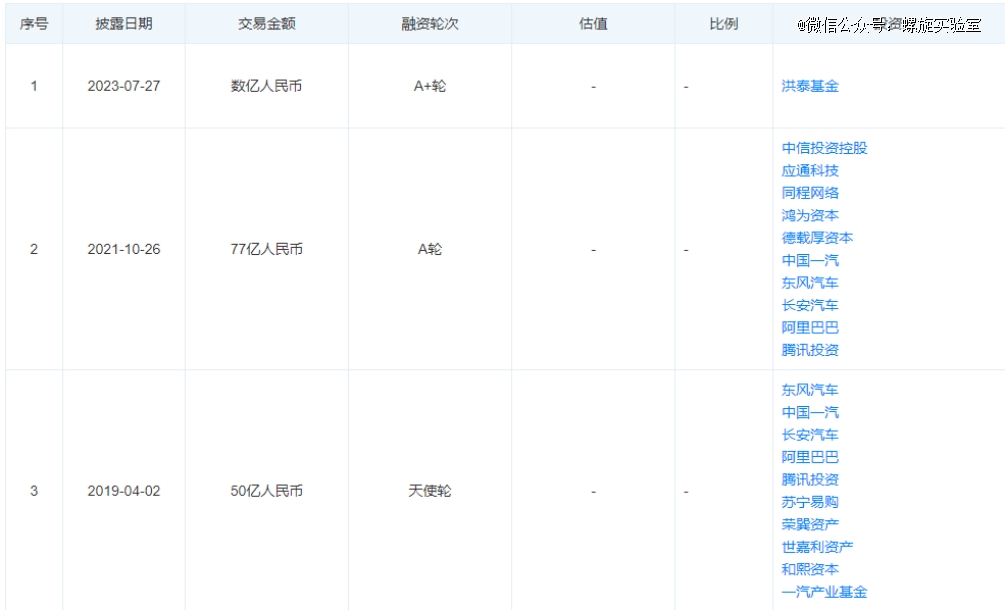This screenshot has height=610, width=1005.
Task: Click 阿里巴巴 in the A轮 row
Action: point(810,327)
